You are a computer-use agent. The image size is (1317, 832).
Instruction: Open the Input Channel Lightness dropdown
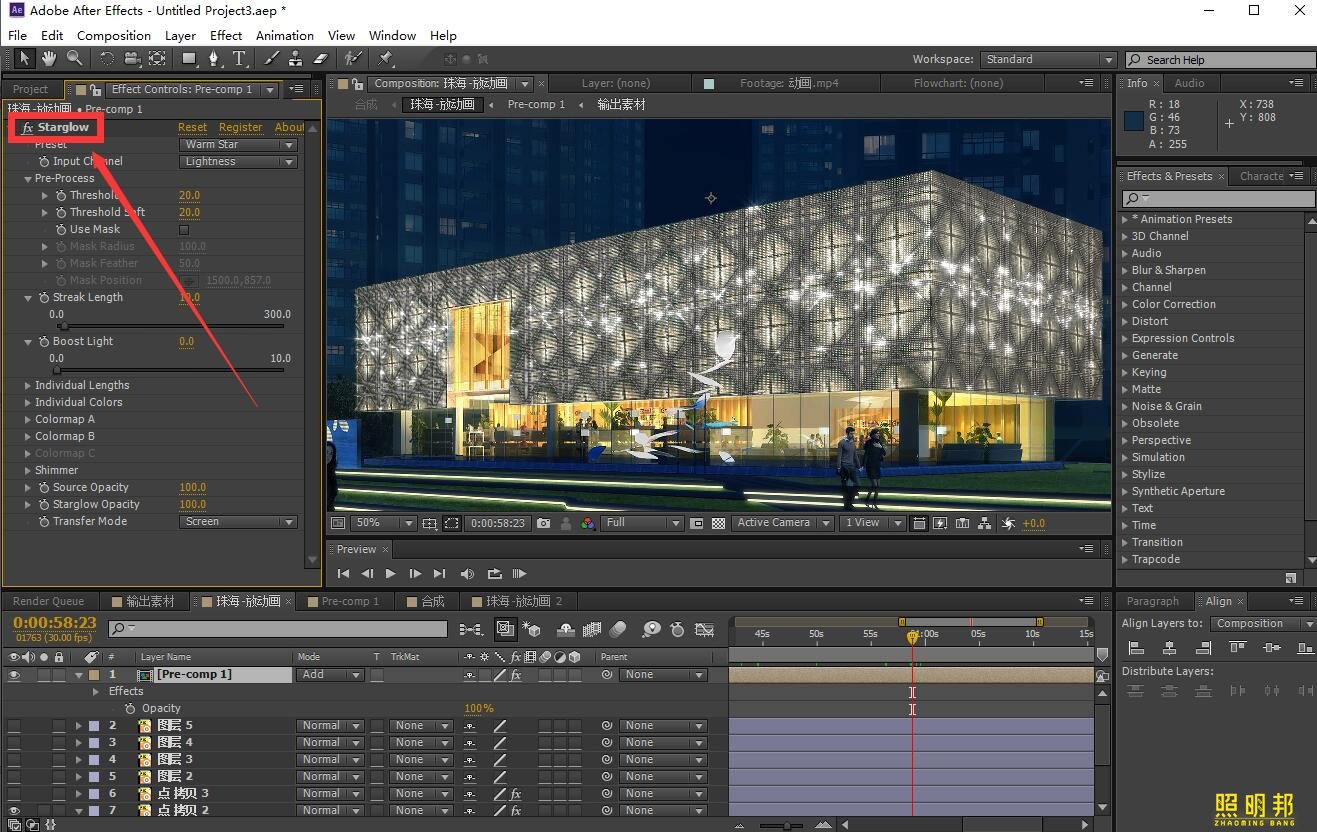[x=238, y=162]
